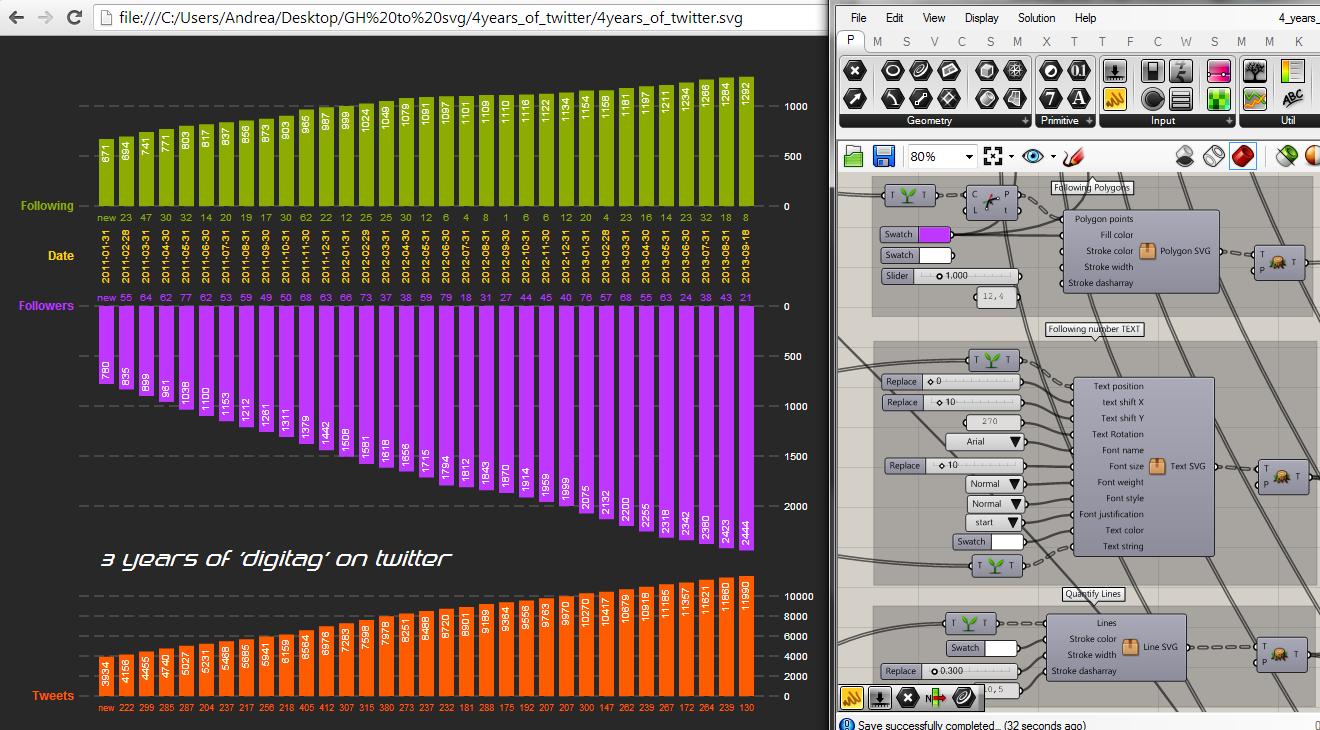Add the ABC scribble util component
Viewport: 1320px width, 730px height.
coord(1293,98)
